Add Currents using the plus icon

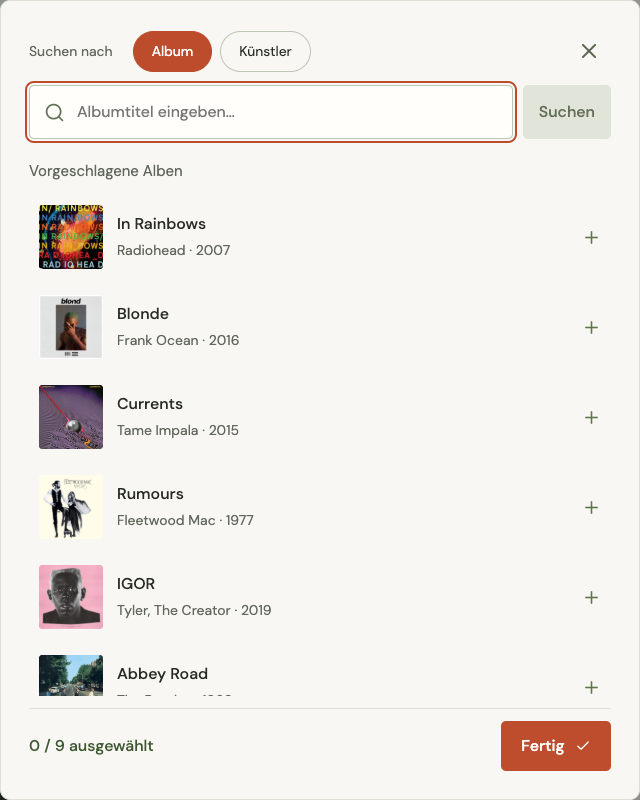point(591,417)
